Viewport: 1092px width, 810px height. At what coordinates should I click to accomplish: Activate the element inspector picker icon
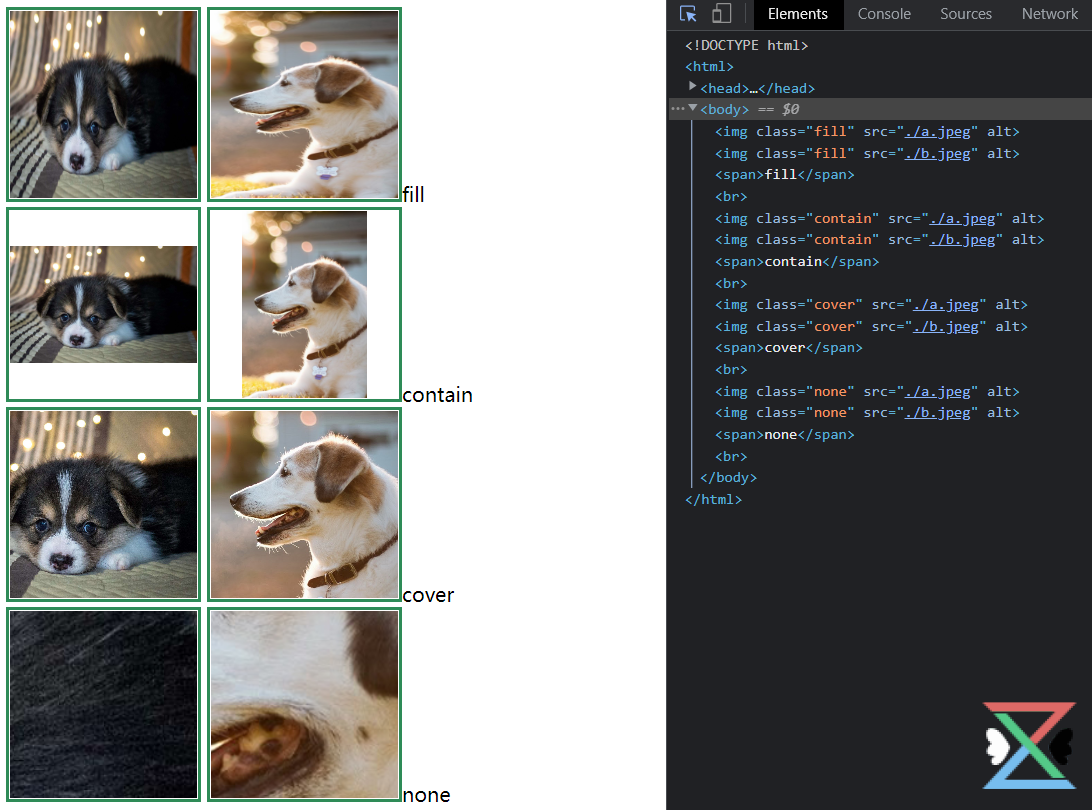click(688, 14)
